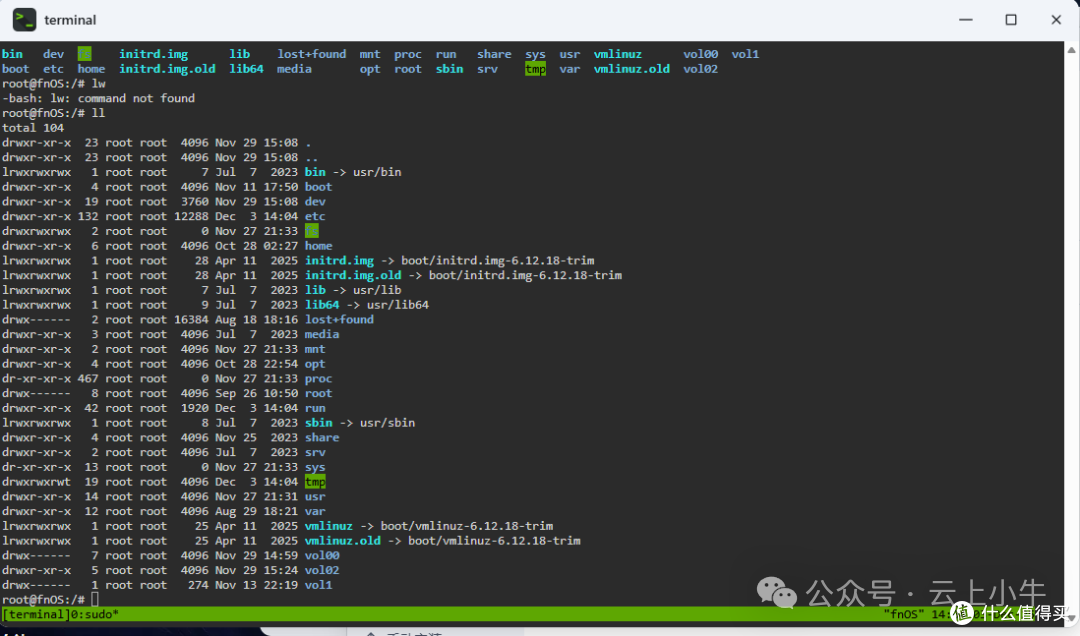This screenshot has width=1080, height=636.
Task: Select the lost+found directory name
Action: 339,320
